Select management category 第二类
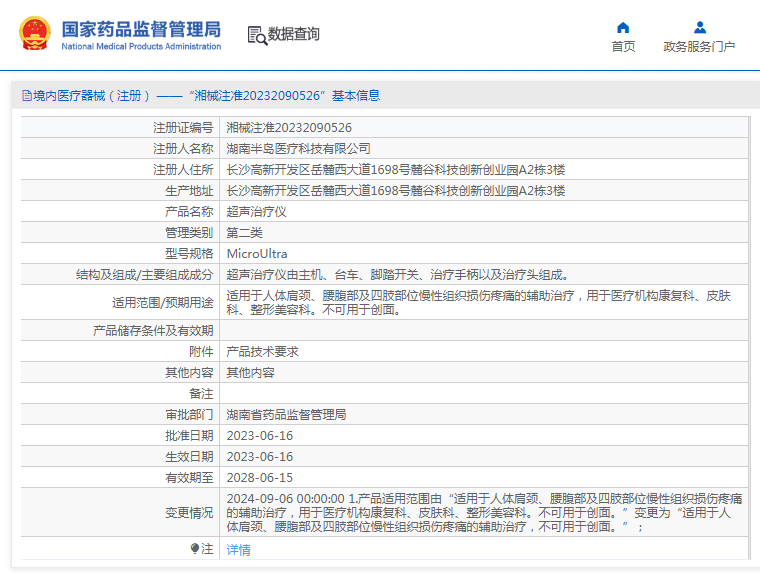The width and height of the screenshot is (760, 574). coord(244,233)
